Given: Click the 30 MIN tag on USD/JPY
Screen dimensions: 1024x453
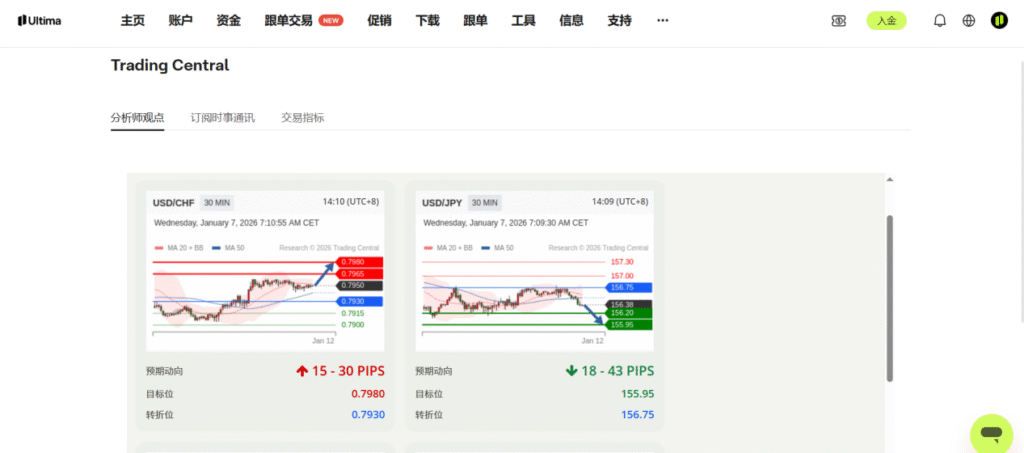Looking at the screenshot, I should pyautogui.click(x=485, y=203).
